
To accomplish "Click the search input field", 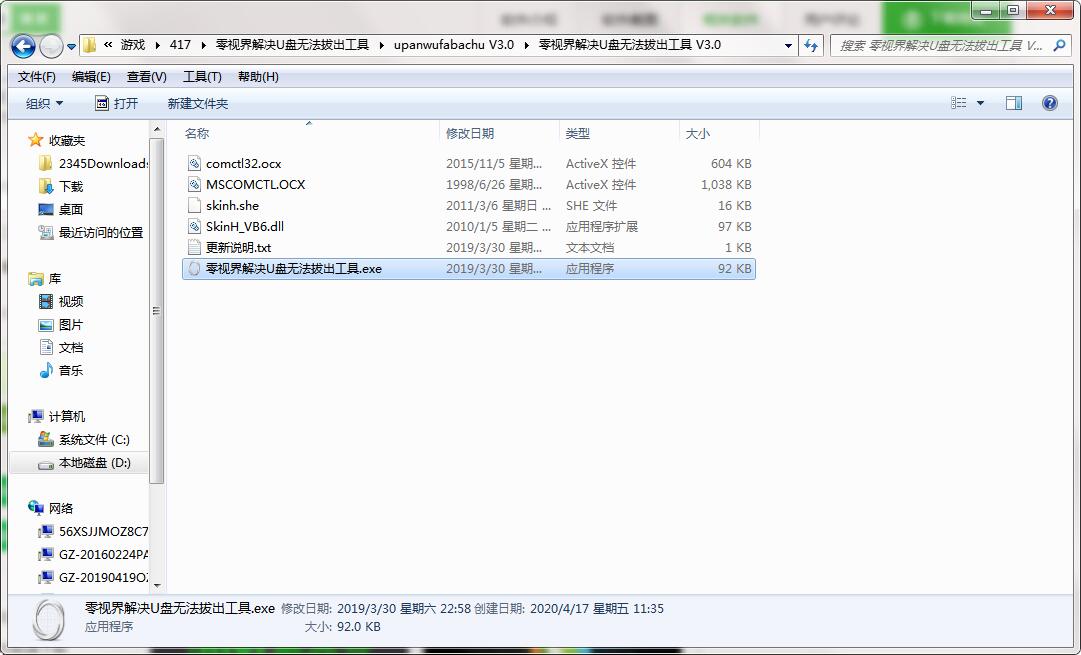I will tap(942, 46).
